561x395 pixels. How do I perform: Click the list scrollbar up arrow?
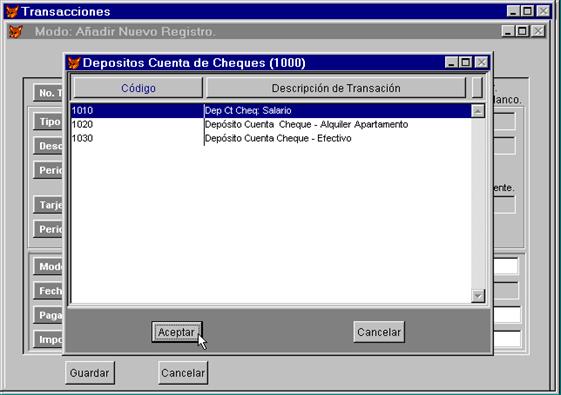pyautogui.click(x=478, y=111)
